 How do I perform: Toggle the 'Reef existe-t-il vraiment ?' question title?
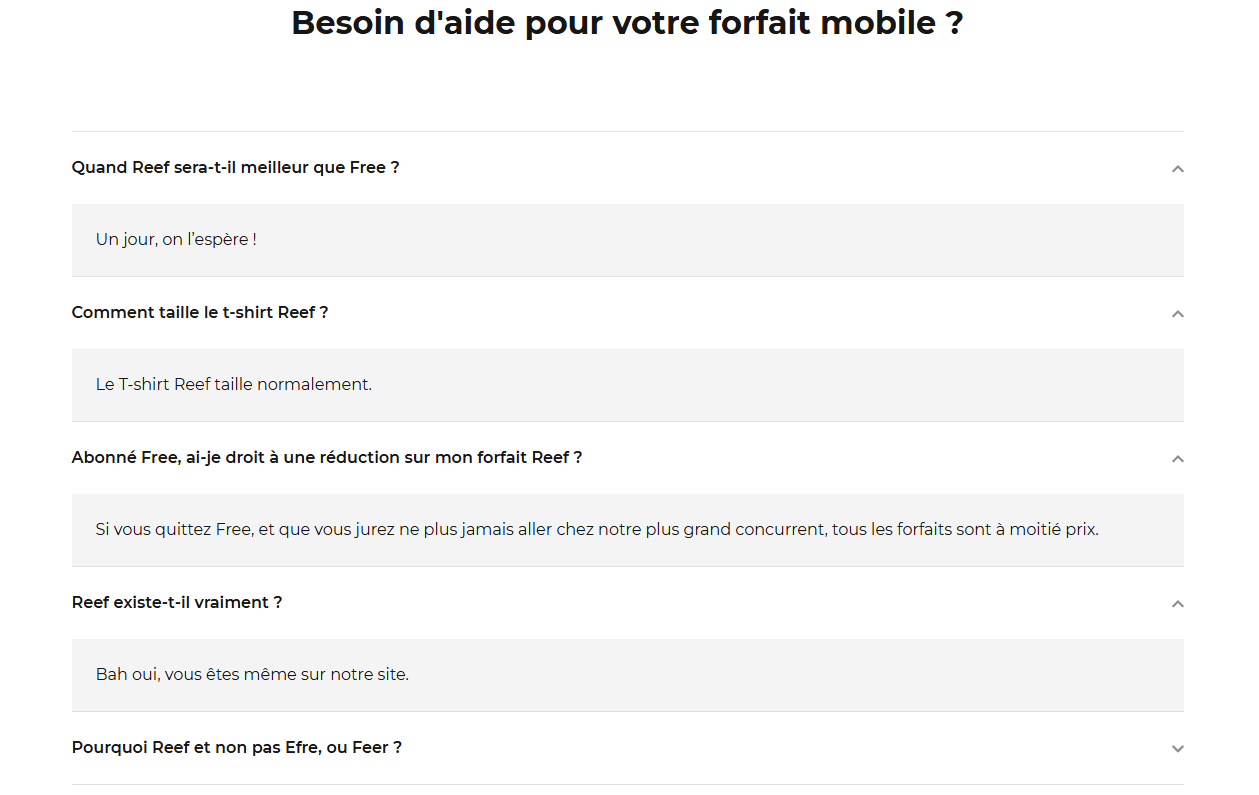pyautogui.click(x=177, y=603)
